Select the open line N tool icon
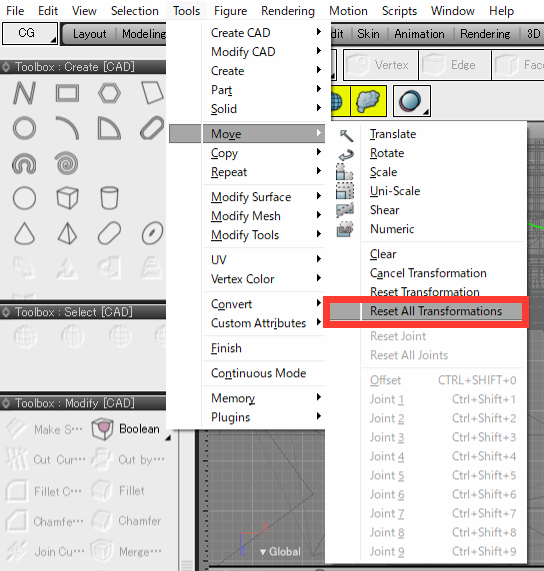The width and height of the screenshot is (544, 571). click(24, 93)
